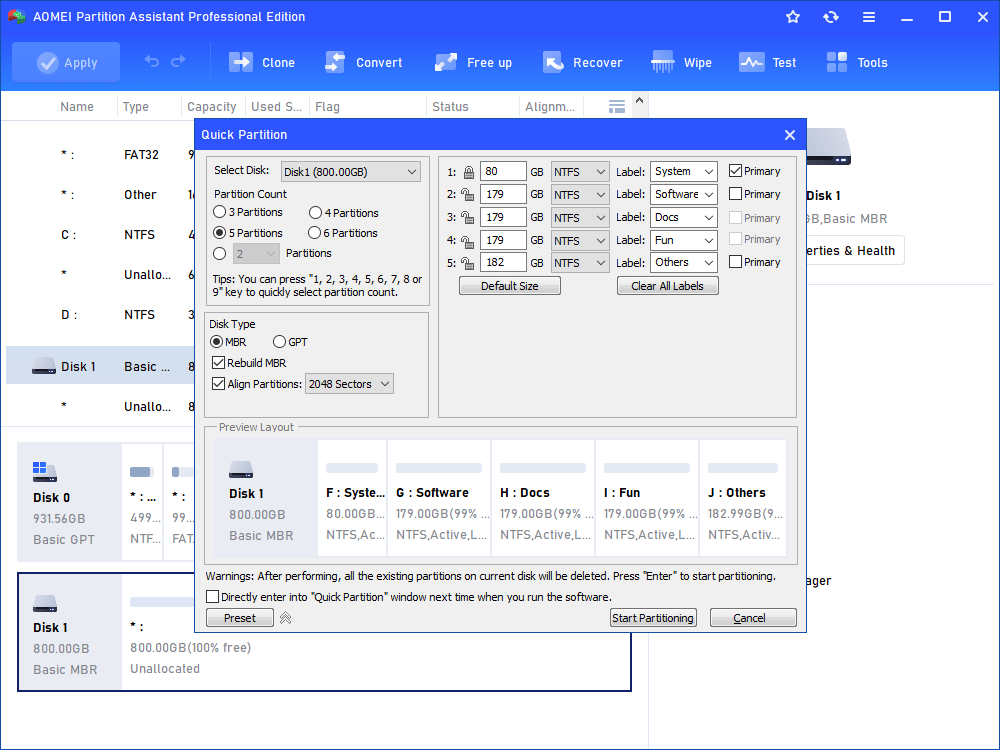The image size is (1000, 750).
Task: Click the Clone toolbar icon
Action: tap(241, 62)
